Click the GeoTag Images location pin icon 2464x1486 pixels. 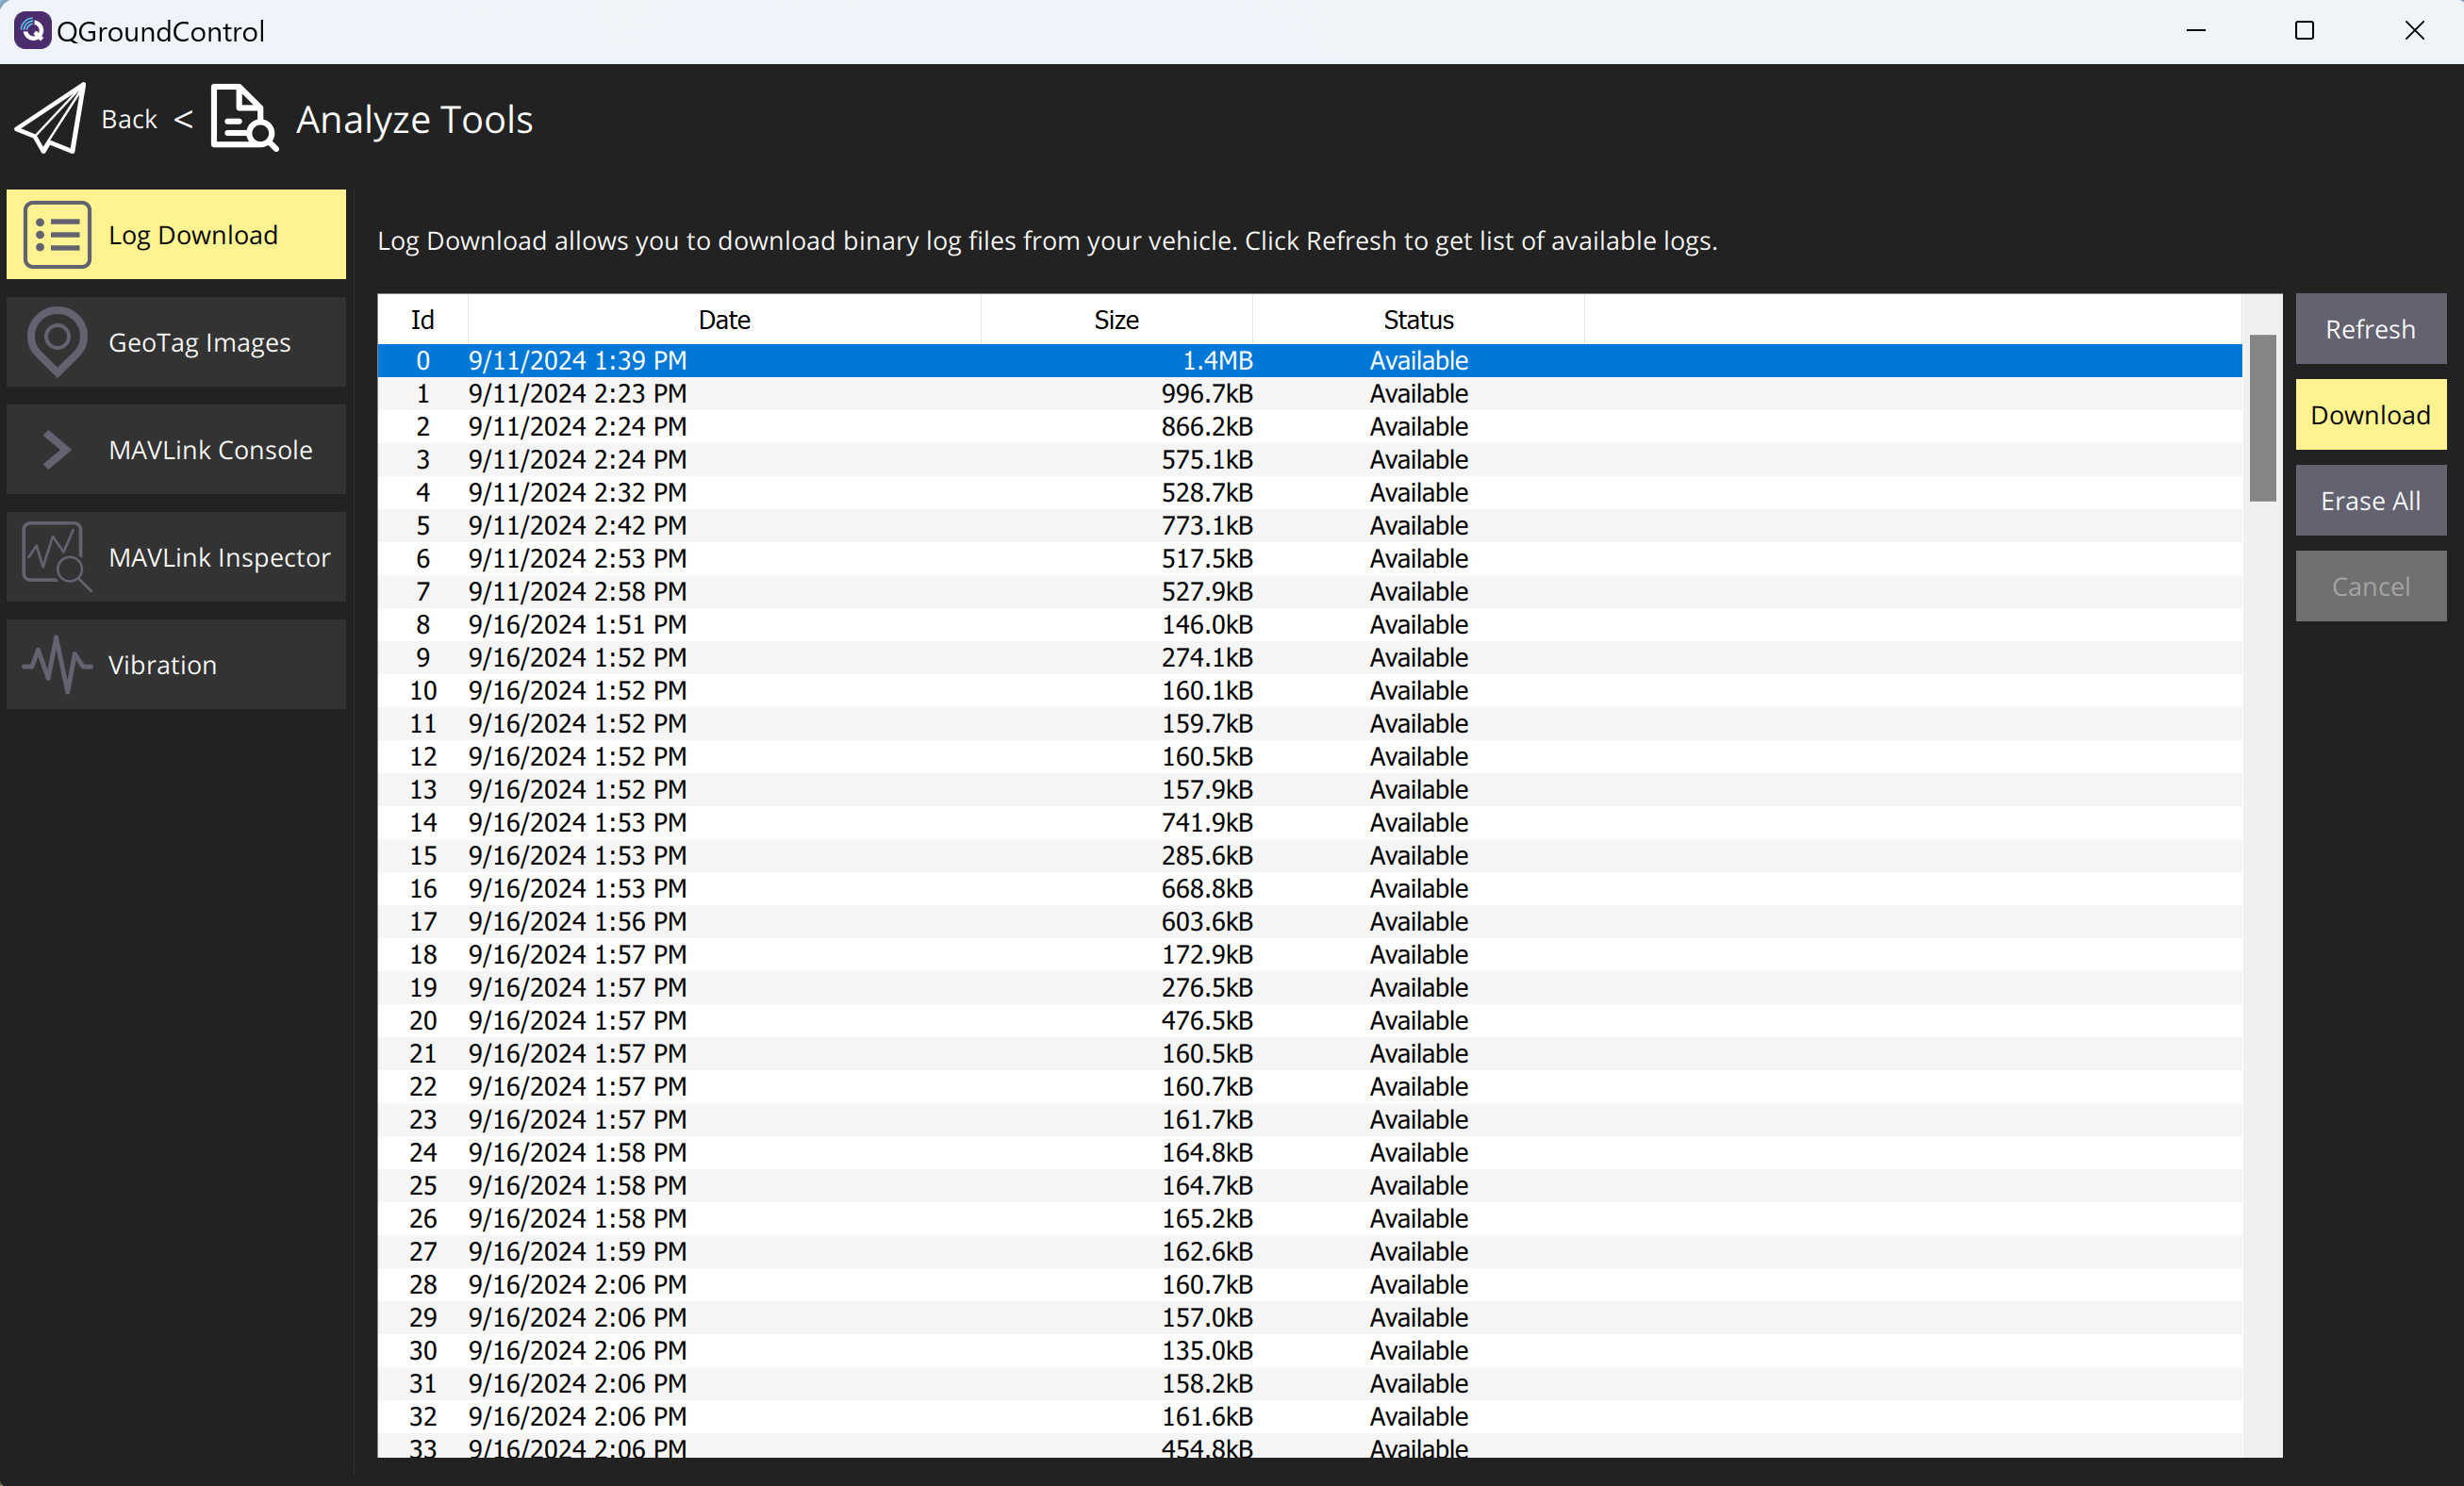tap(57, 342)
